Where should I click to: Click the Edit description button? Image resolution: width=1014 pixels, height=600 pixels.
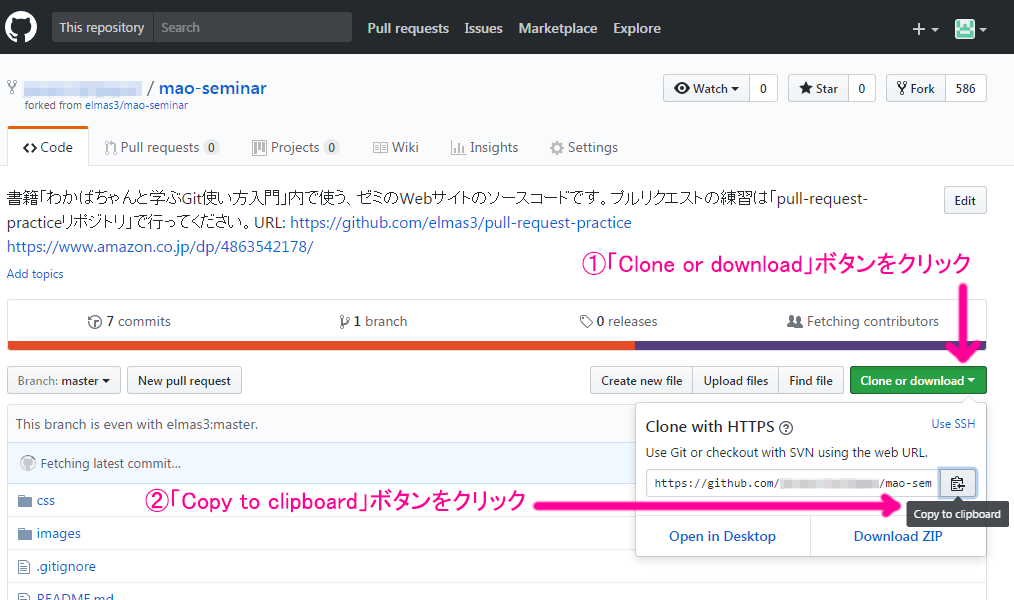coord(965,200)
